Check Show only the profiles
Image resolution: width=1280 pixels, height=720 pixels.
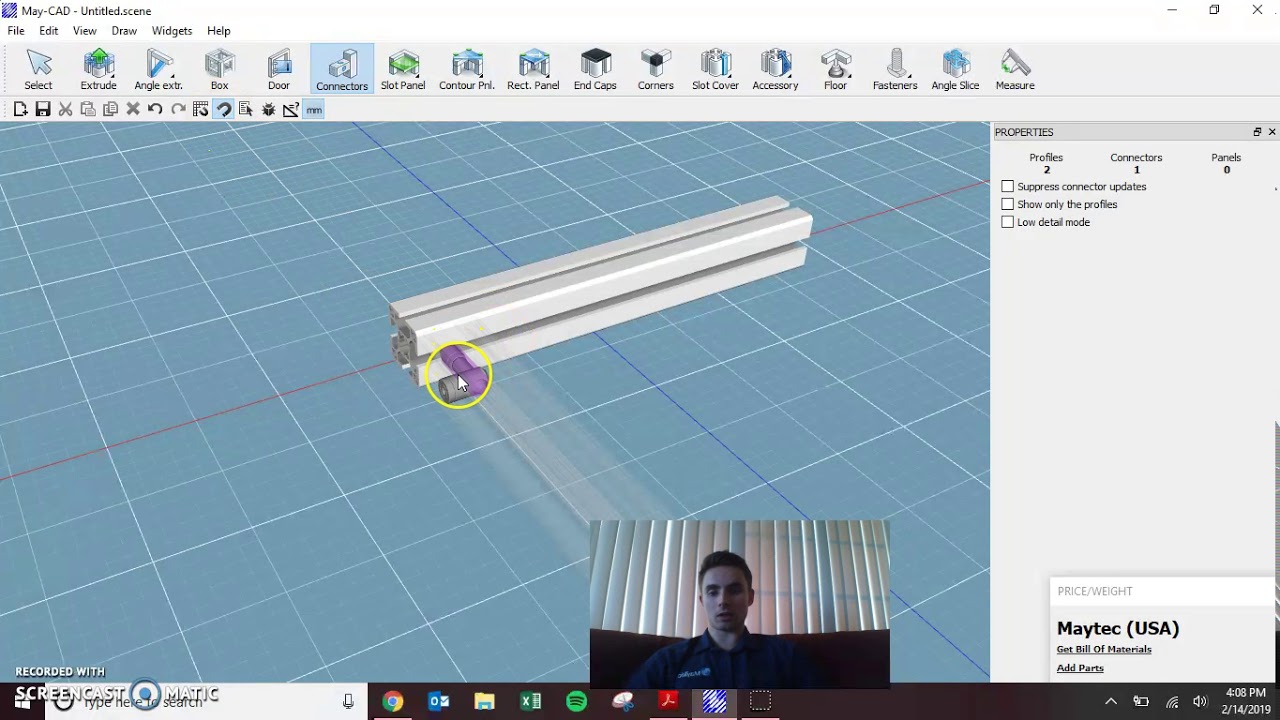coord(1008,204)
